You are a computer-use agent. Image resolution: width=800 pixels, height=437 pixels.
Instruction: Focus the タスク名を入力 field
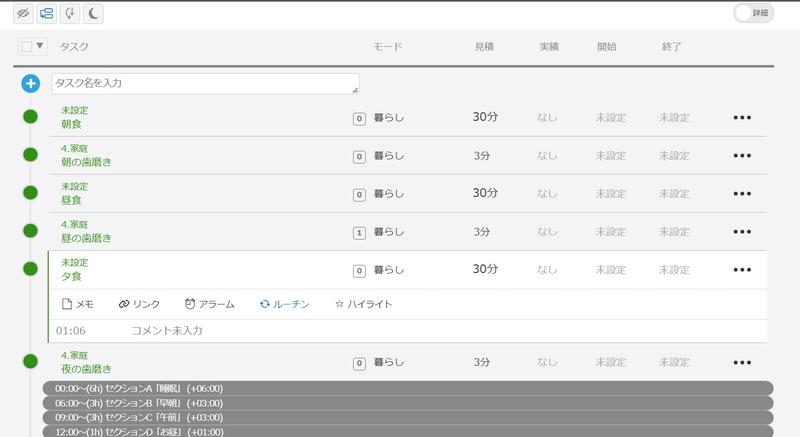click(x=205, y=84)
